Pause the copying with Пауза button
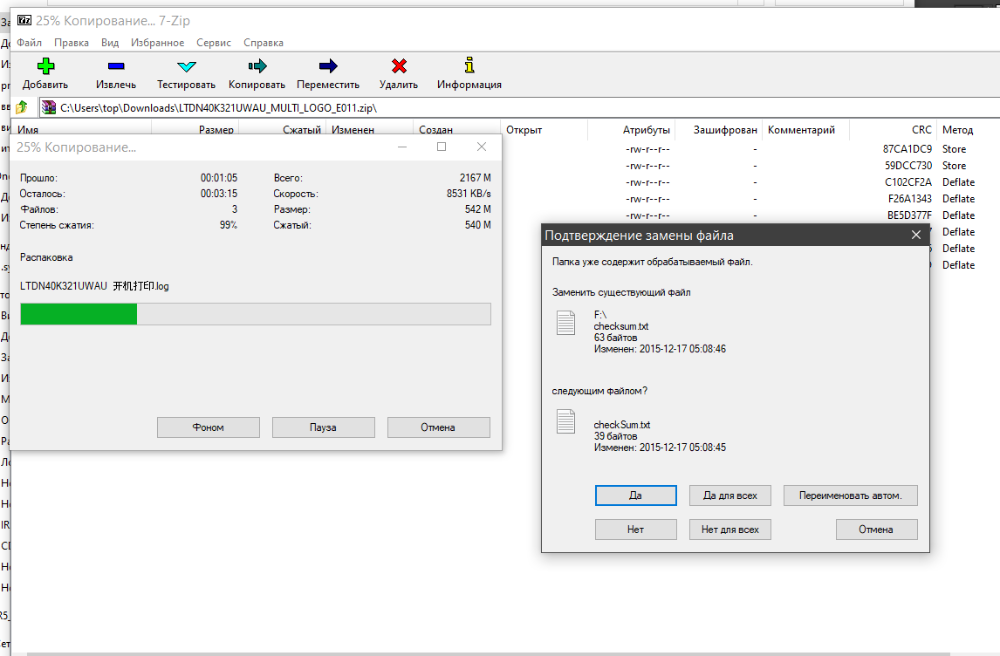The image size is (1000, 656). (x=323, y=427)
